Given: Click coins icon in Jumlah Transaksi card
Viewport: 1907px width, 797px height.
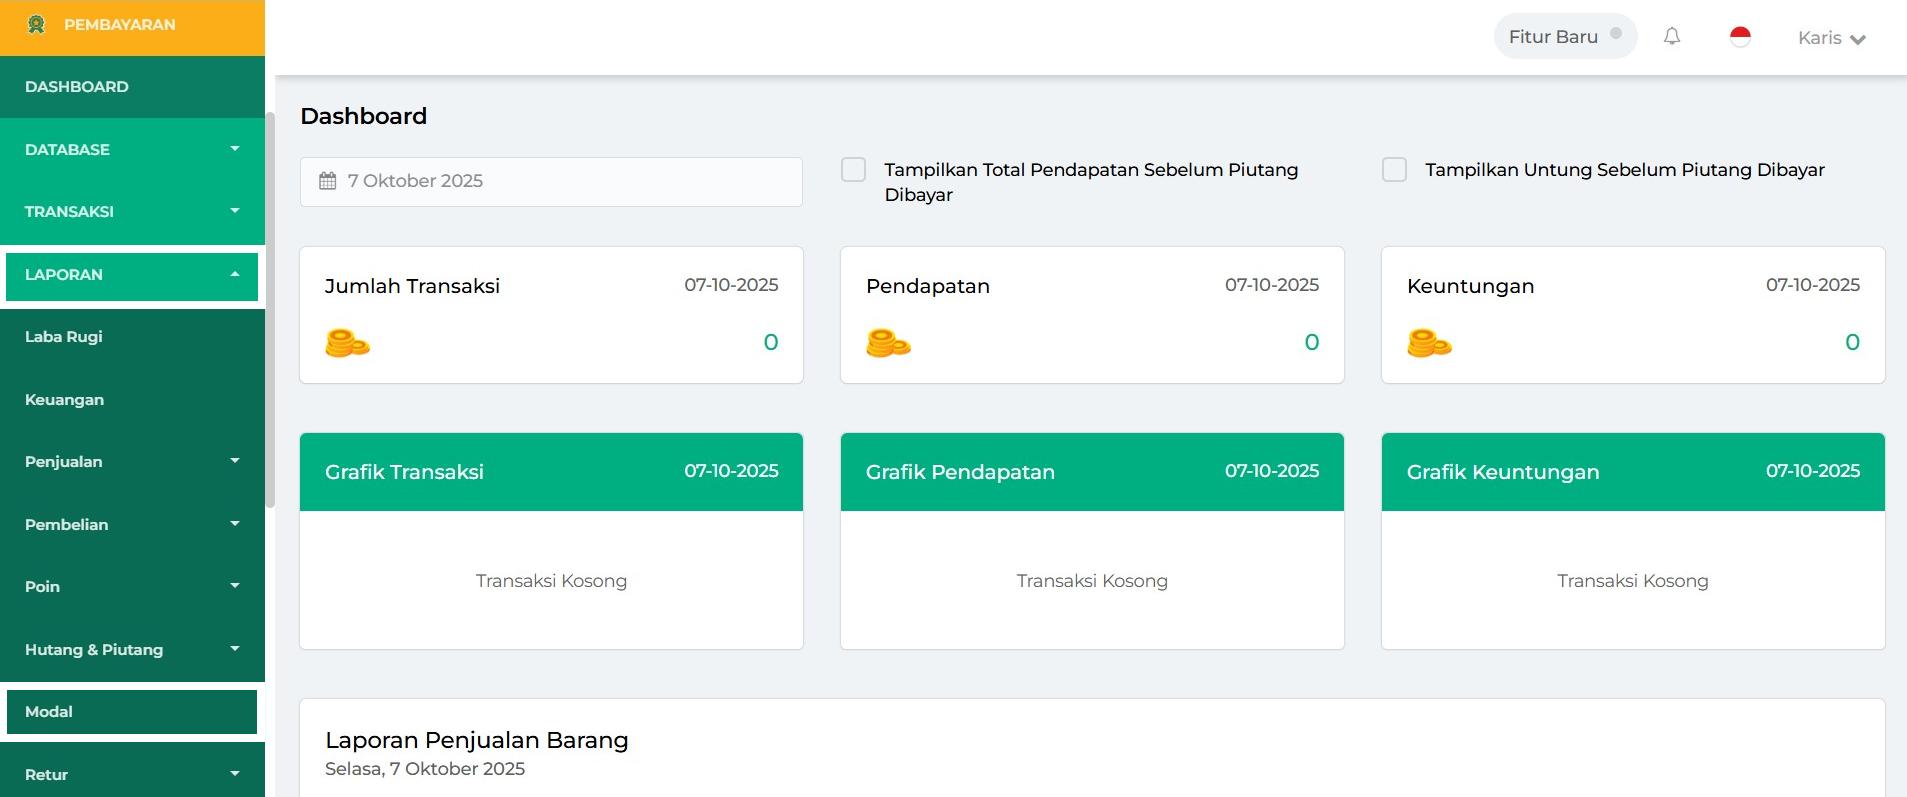Looking at the screenshot, I should click(x=347, y=343).
